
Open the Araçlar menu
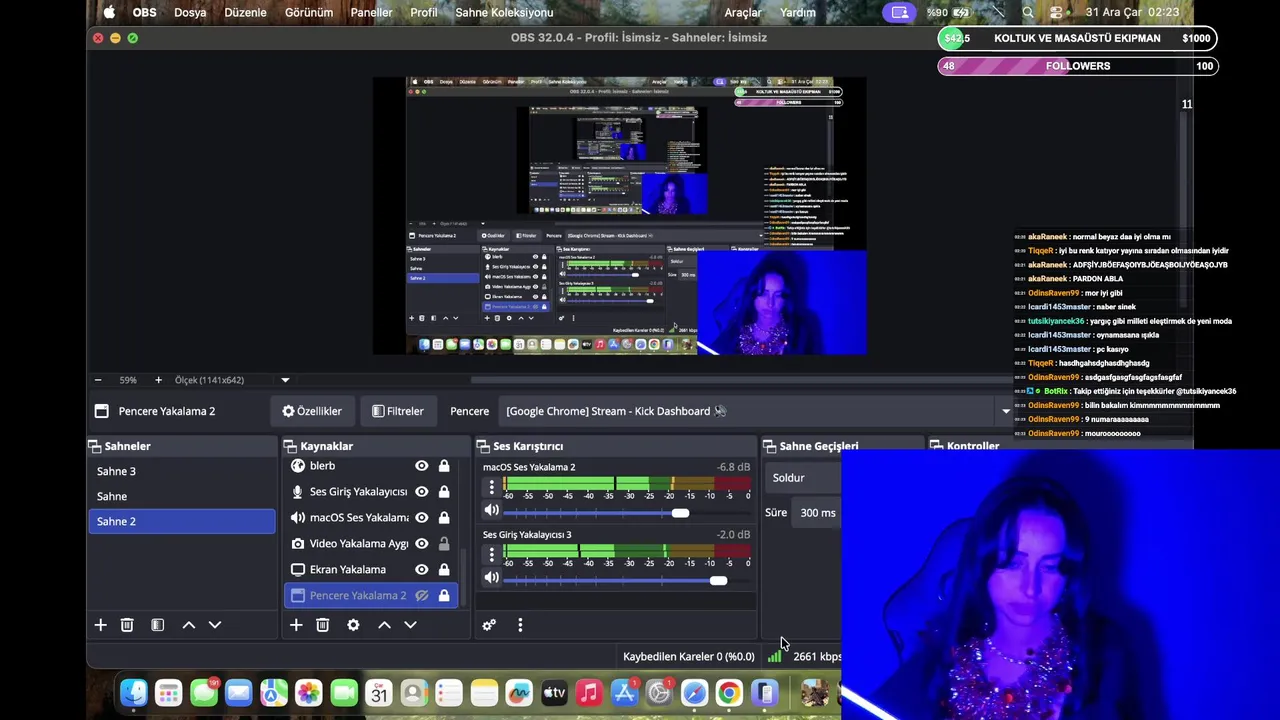coord(743,13)
